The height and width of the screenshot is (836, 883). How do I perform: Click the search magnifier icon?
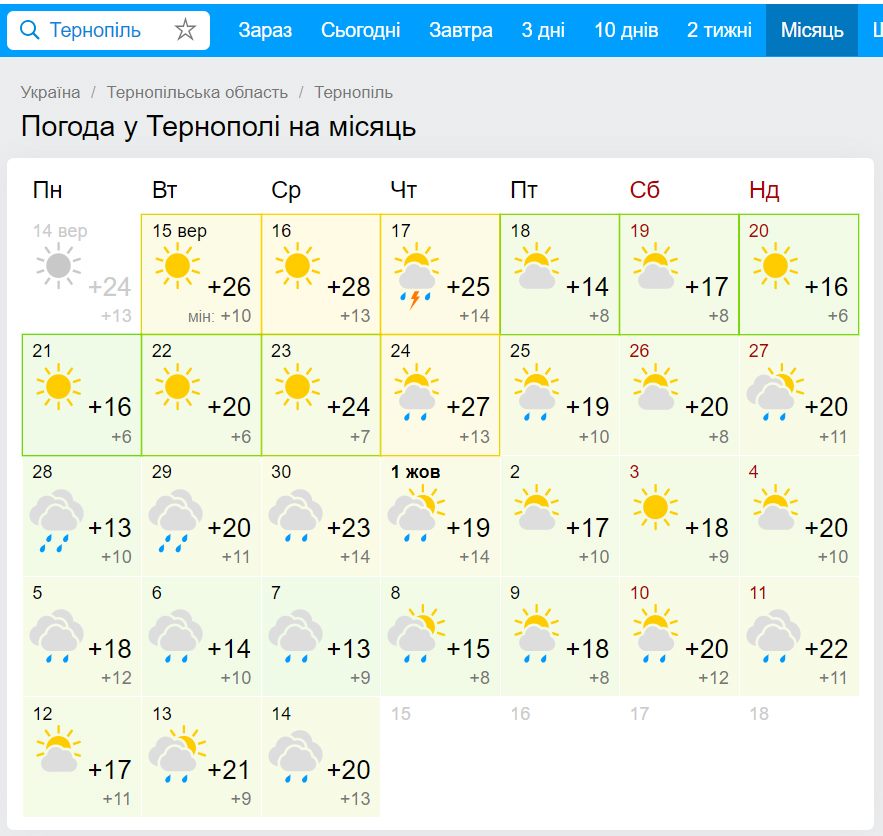[x=29, y=30]
